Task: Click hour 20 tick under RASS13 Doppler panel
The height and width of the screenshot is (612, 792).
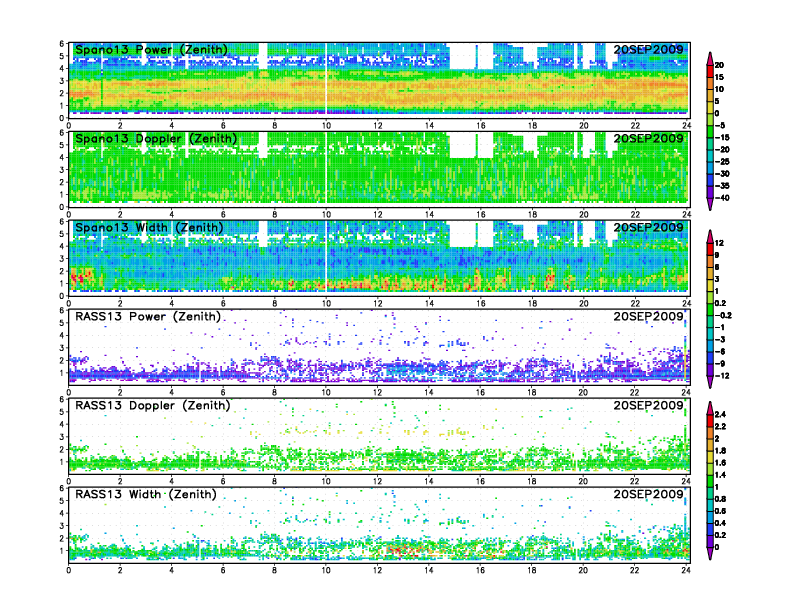Action: pos(583,481)
